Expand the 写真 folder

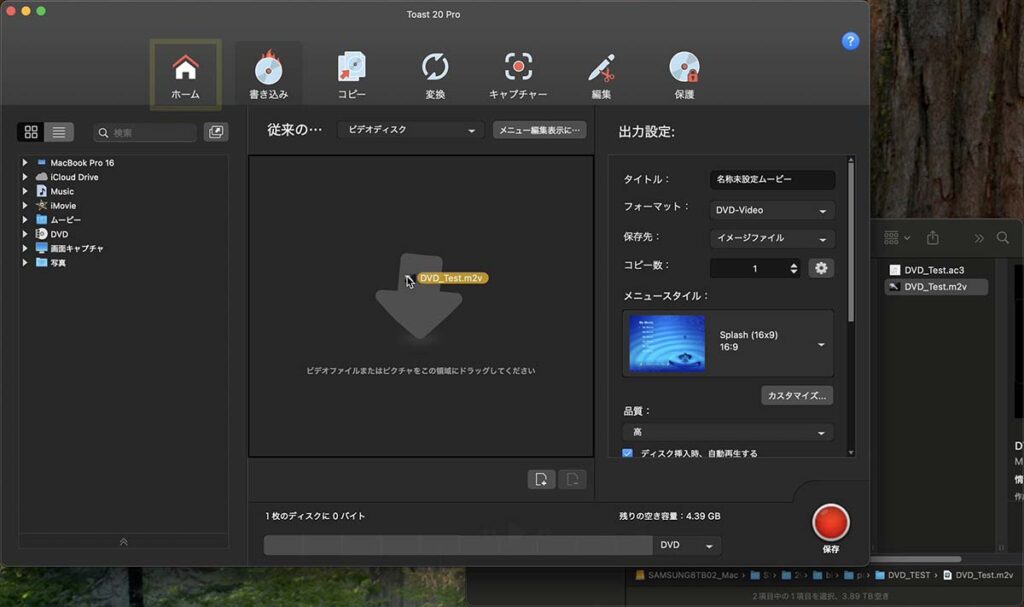[25, 263]
